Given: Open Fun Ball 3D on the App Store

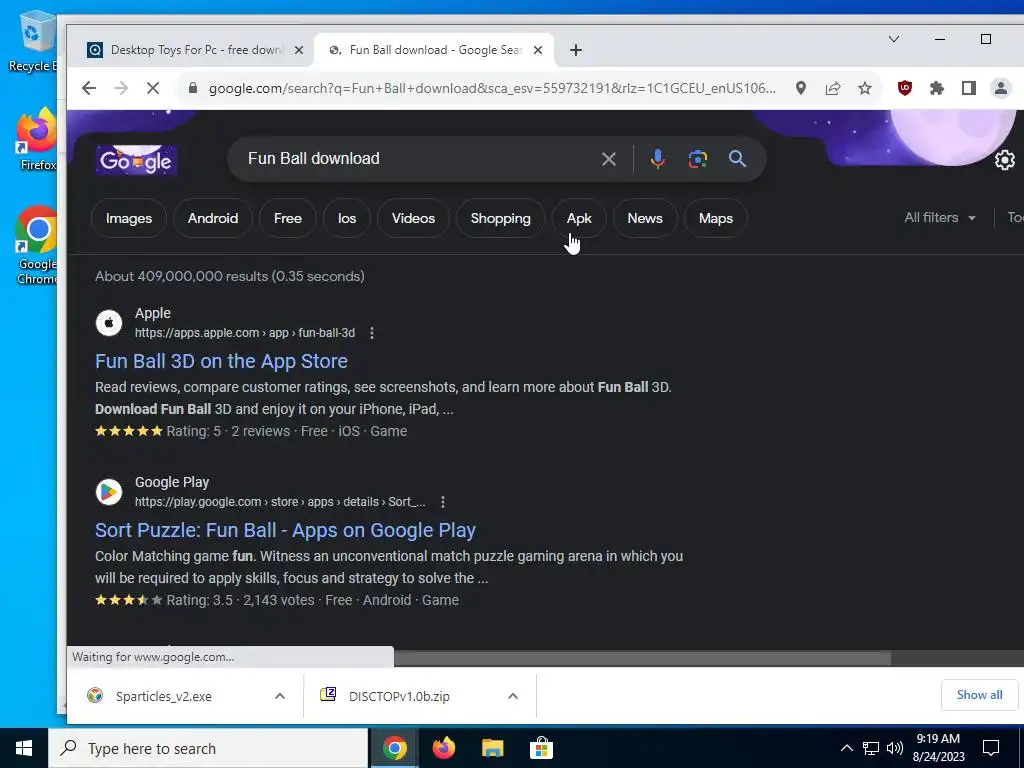Looking at the screenshot, I should [221, 361].
